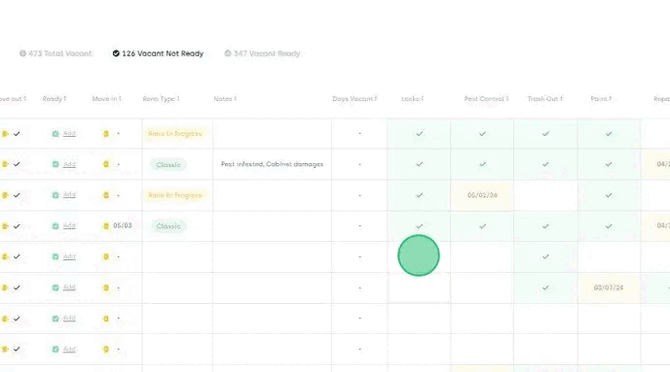This screenshot has width=670, height=372.
Task: Click the Classic tag in Pest infested row
Action: (168, 164)
